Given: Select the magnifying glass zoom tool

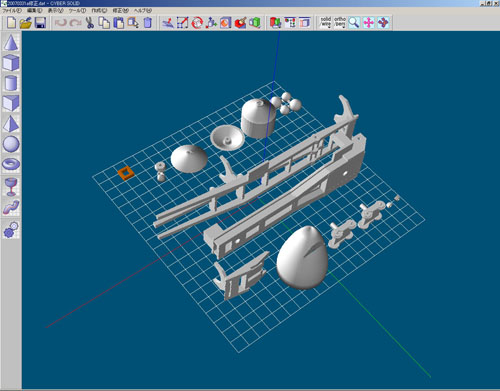Looking at the screenshot, I should coord(354,23).
